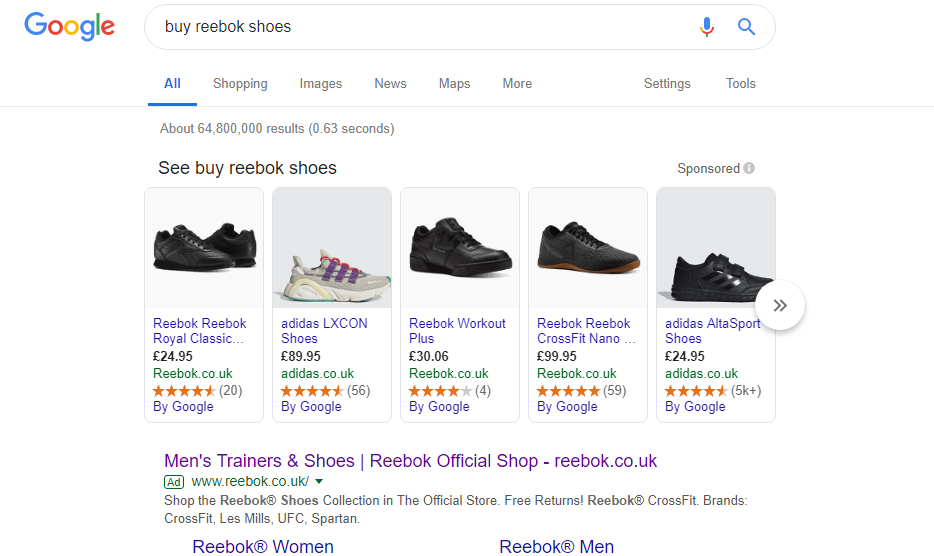
Task: Run the search with the magnifier icon
Action: (x=746, y=27)
